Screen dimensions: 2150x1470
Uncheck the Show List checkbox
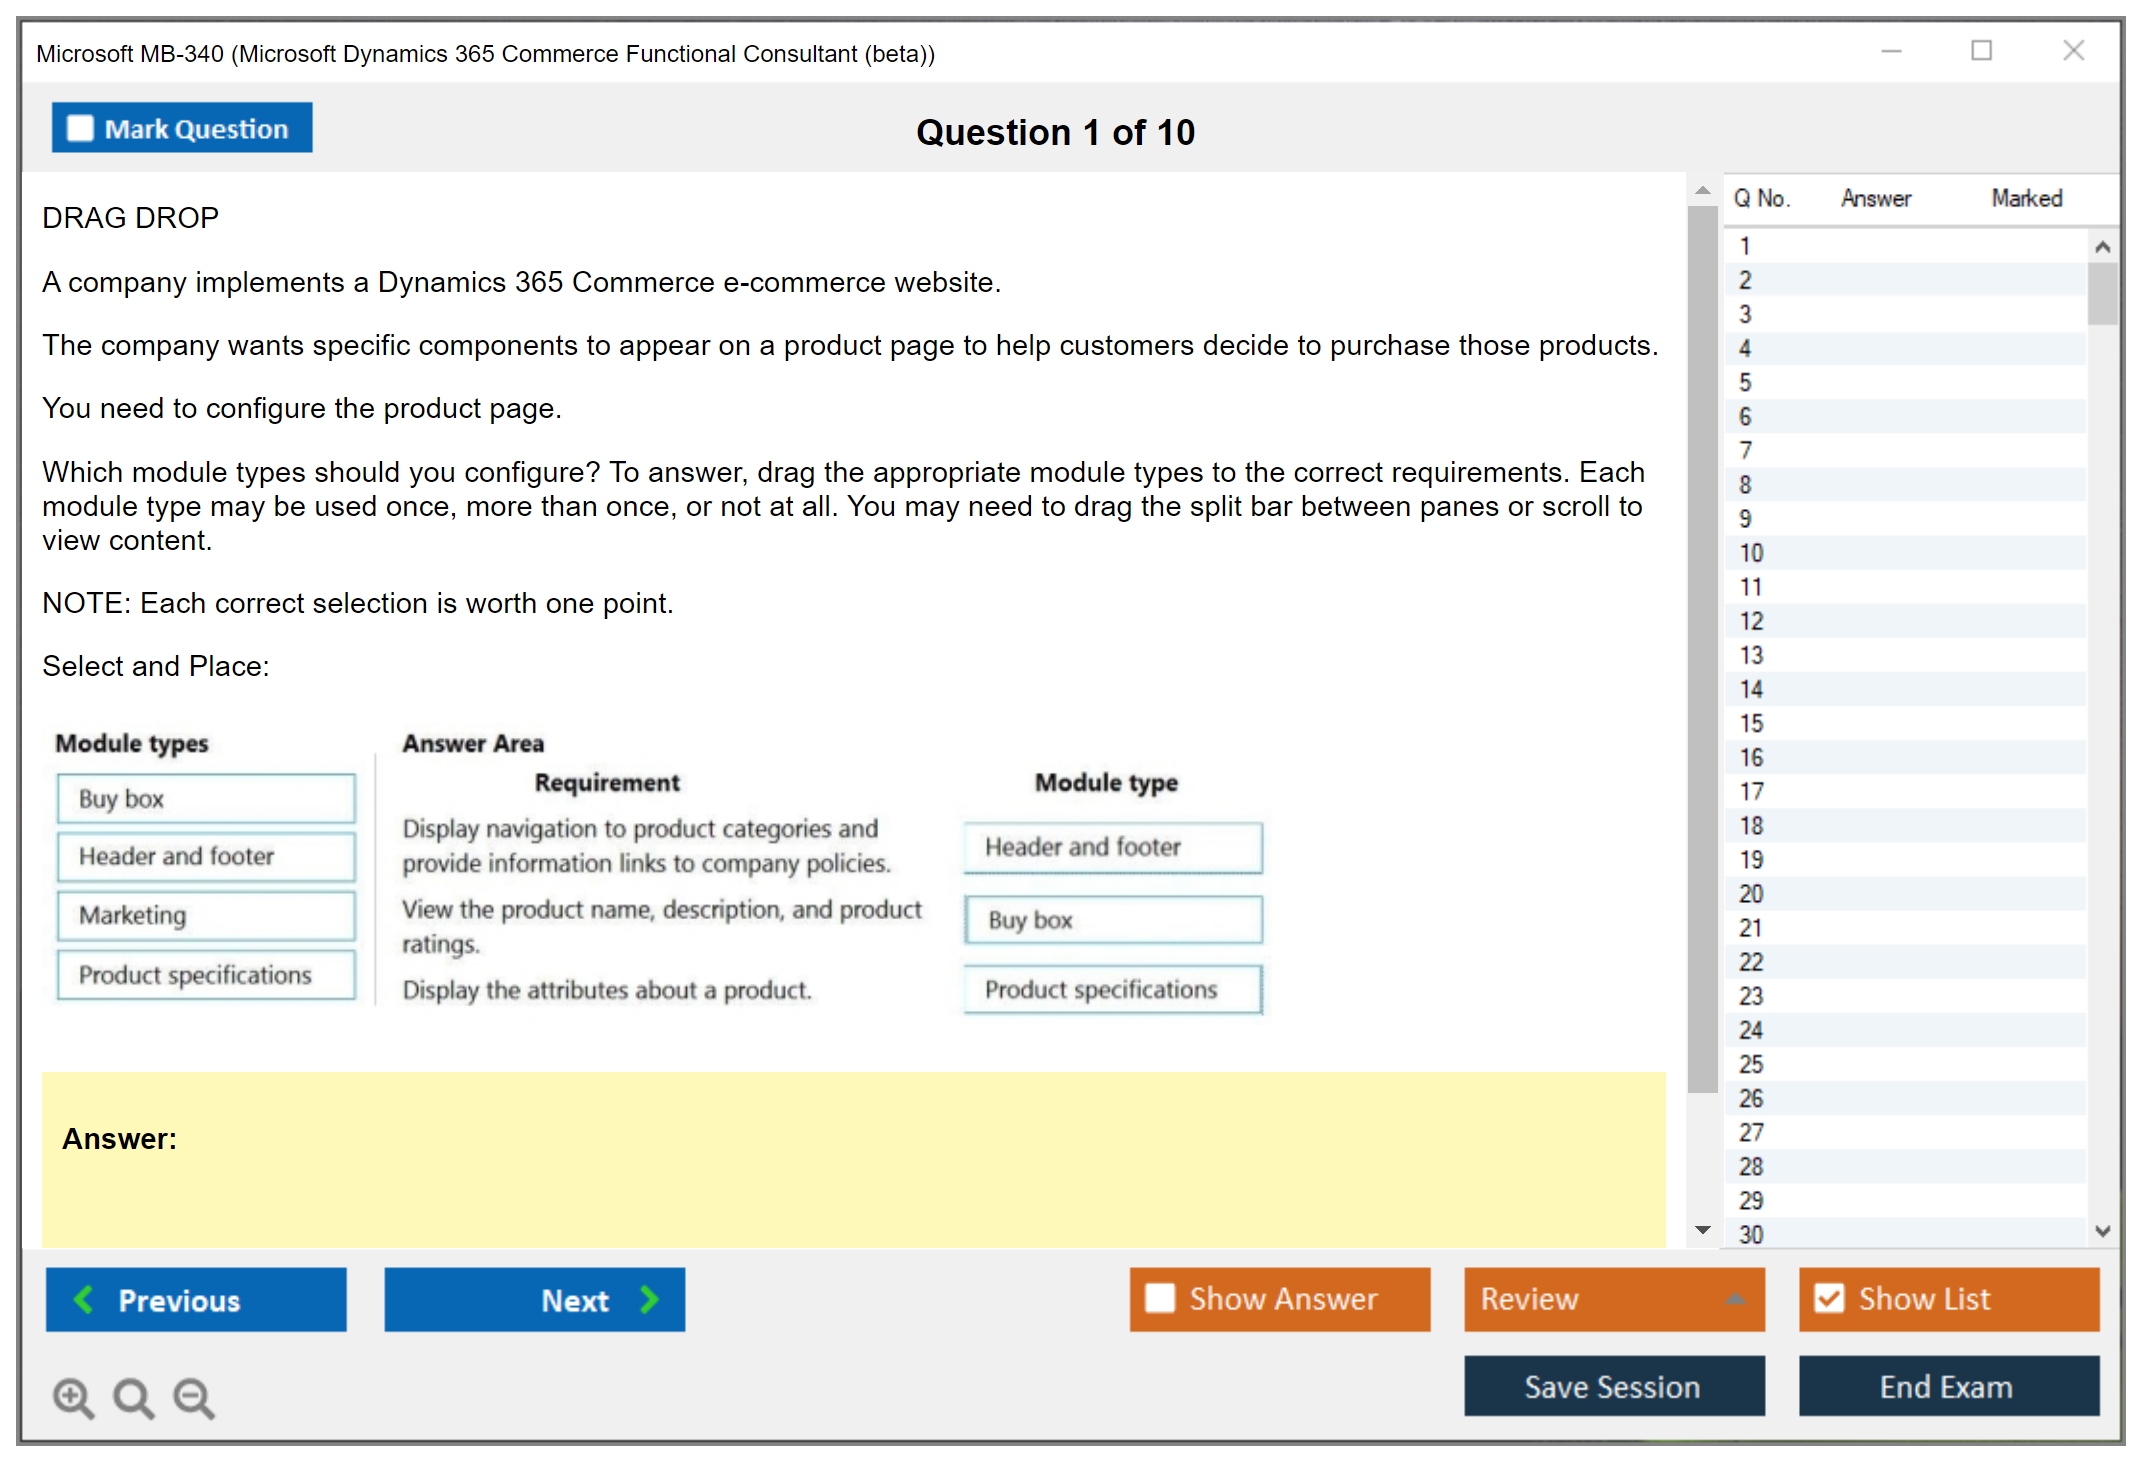pyautogui.click(x=1829, y=1298)
